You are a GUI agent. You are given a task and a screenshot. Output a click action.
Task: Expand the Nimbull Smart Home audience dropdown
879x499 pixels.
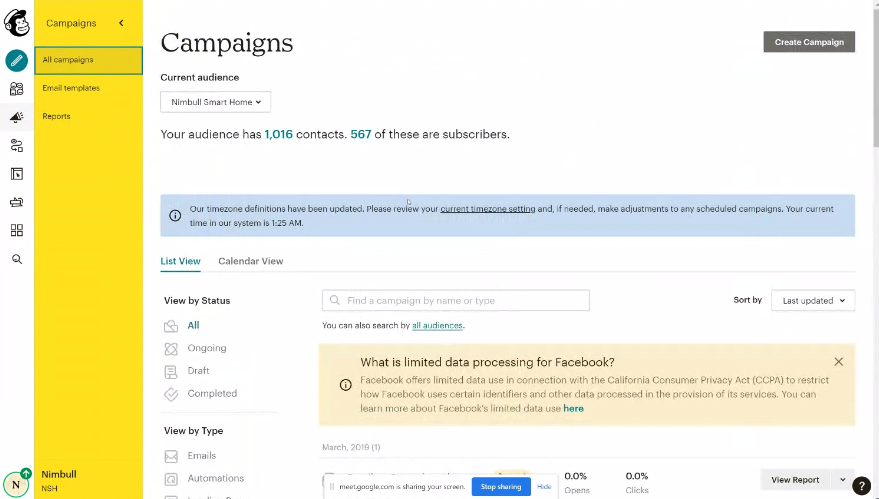[216, 102]
